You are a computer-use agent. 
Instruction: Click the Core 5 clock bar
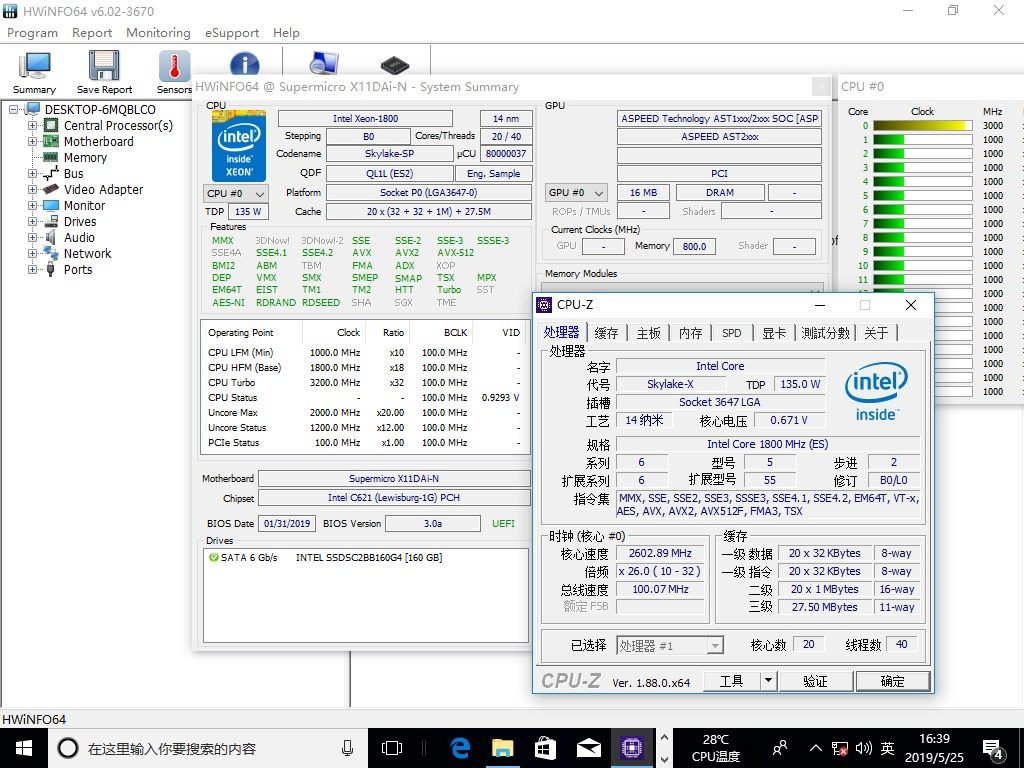[922, 195]
